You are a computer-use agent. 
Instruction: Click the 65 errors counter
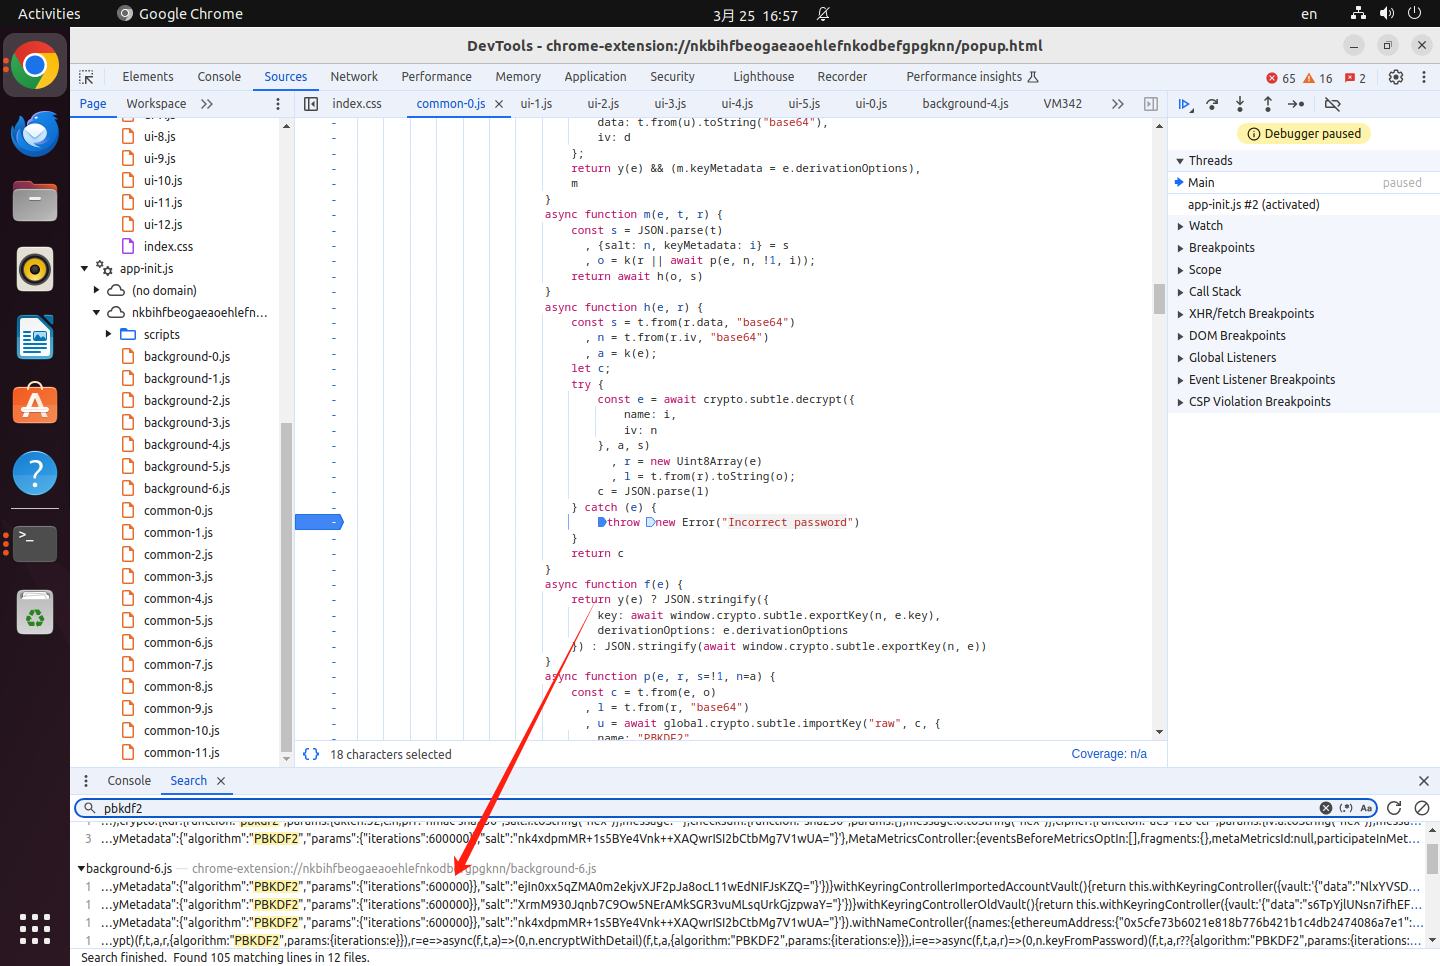point(1281,78)
